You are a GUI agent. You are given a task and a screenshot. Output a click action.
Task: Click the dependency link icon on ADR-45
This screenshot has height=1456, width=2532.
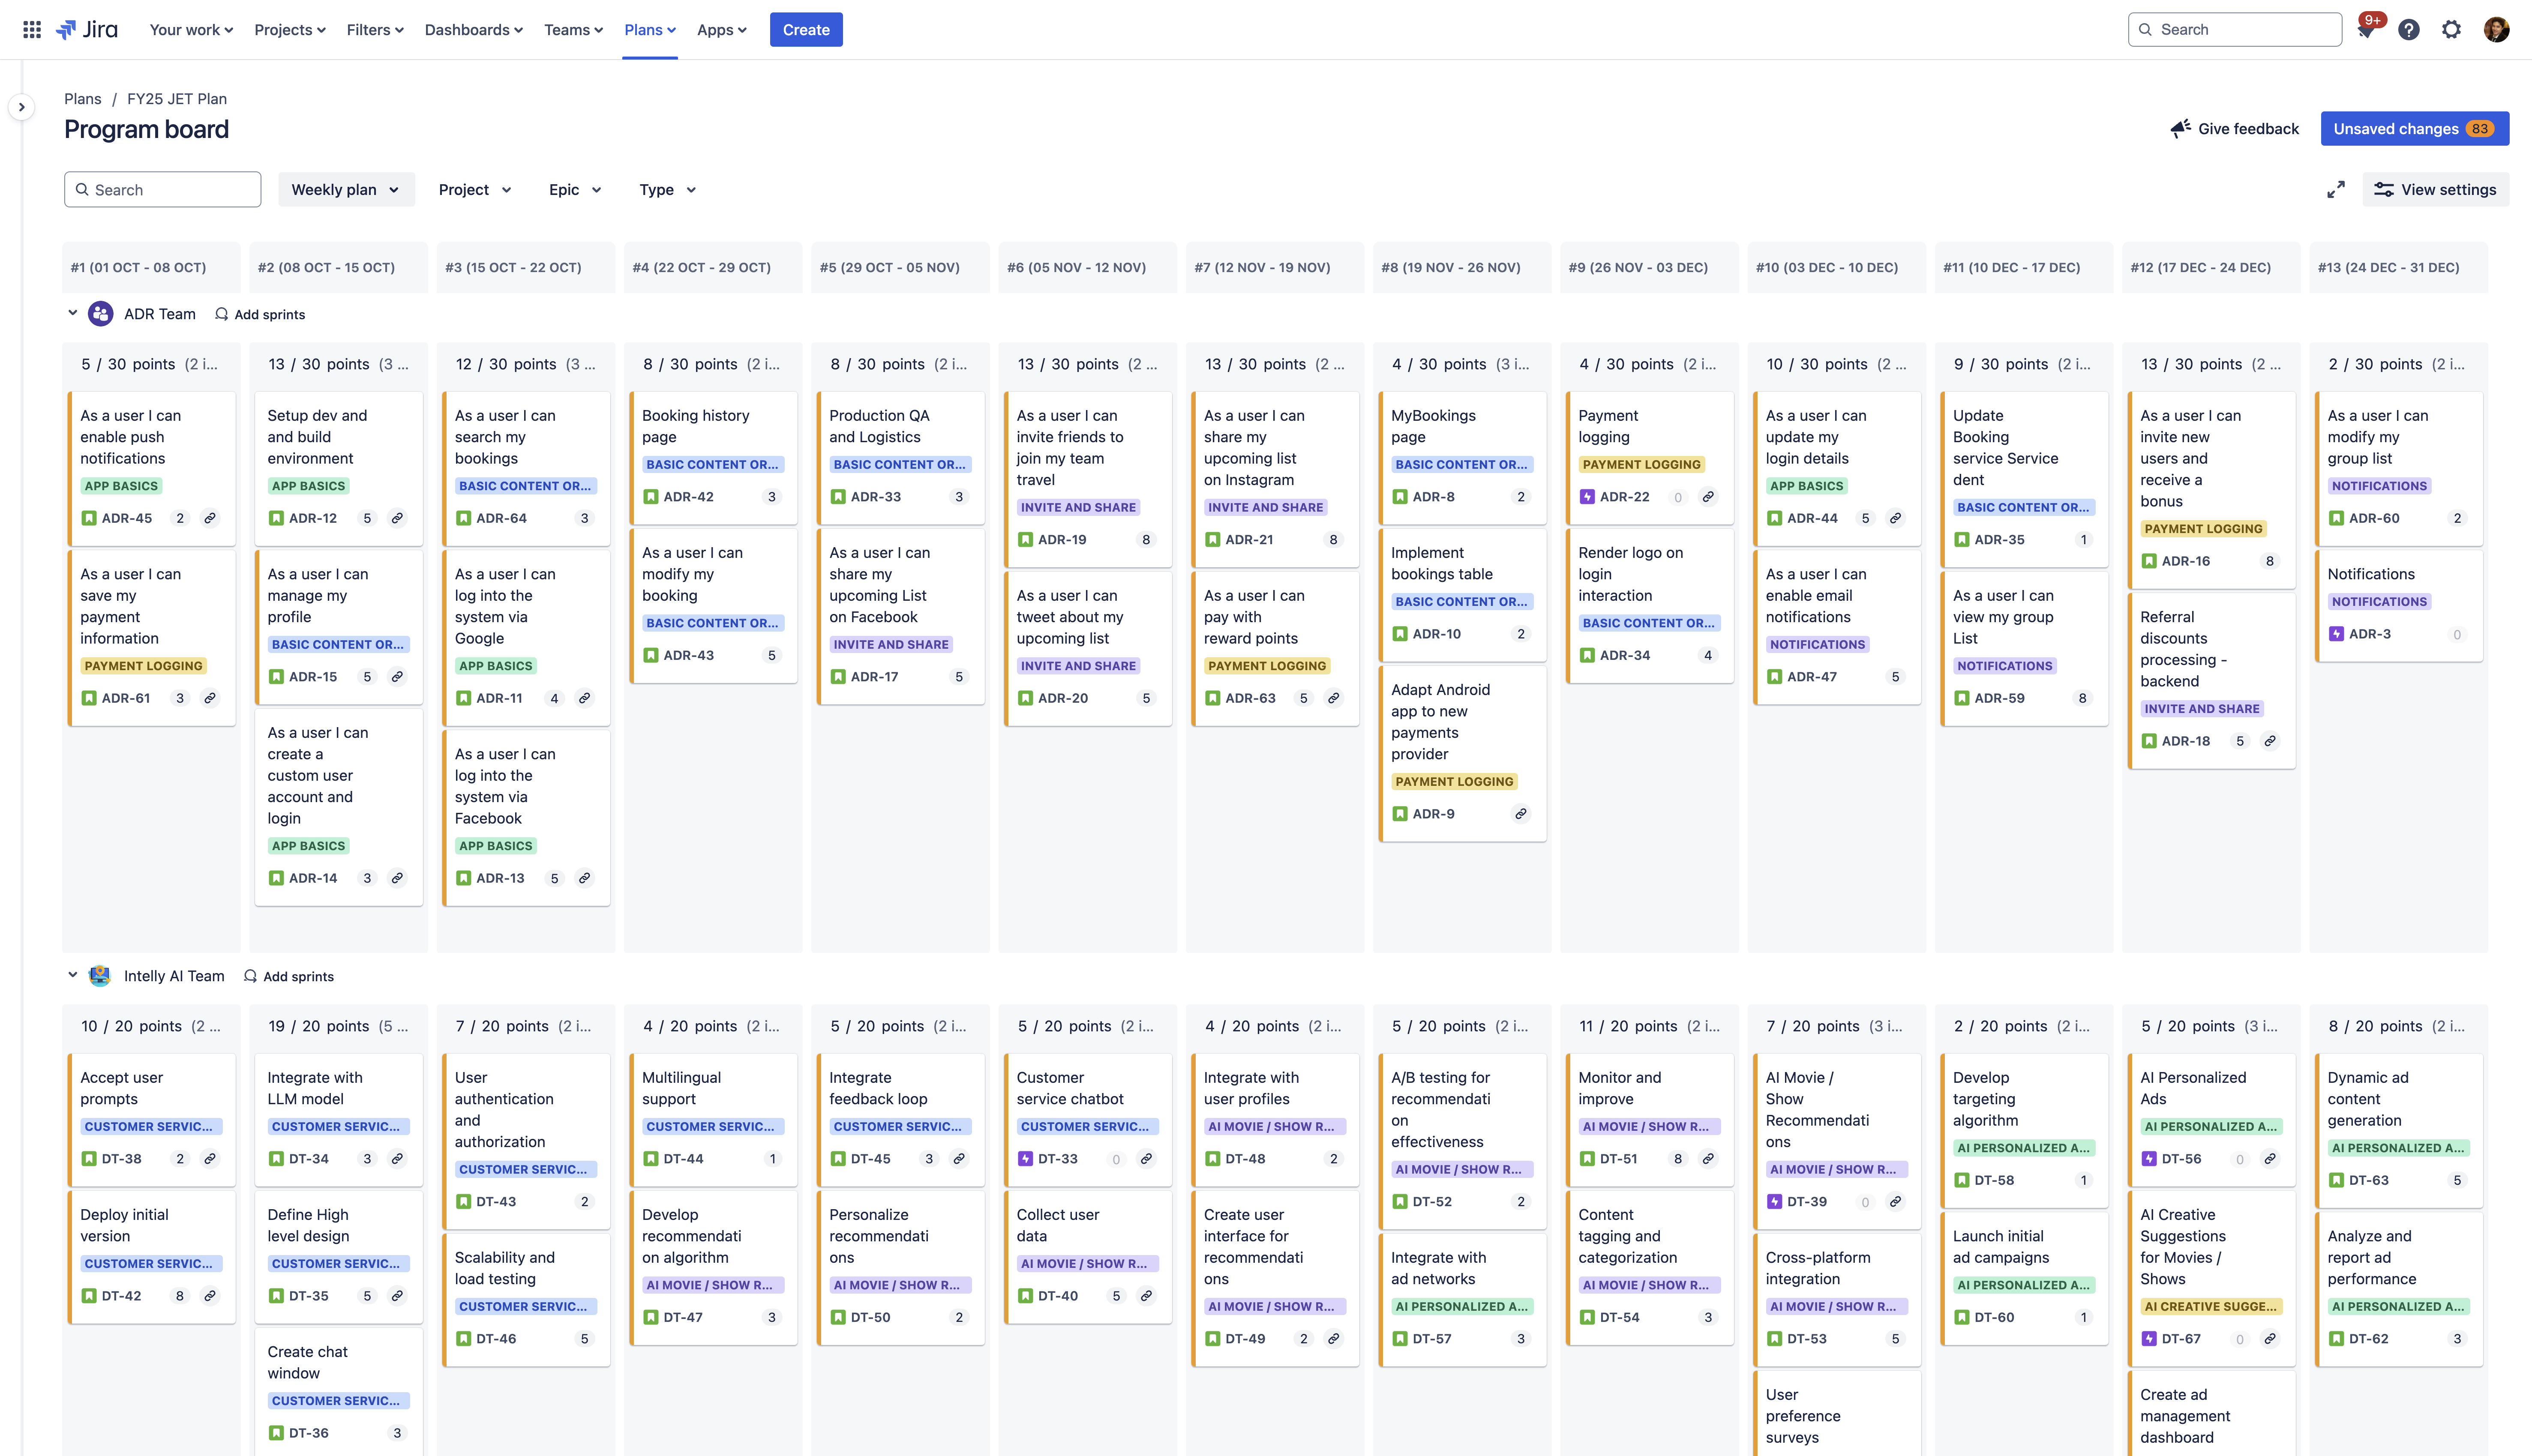210,518
